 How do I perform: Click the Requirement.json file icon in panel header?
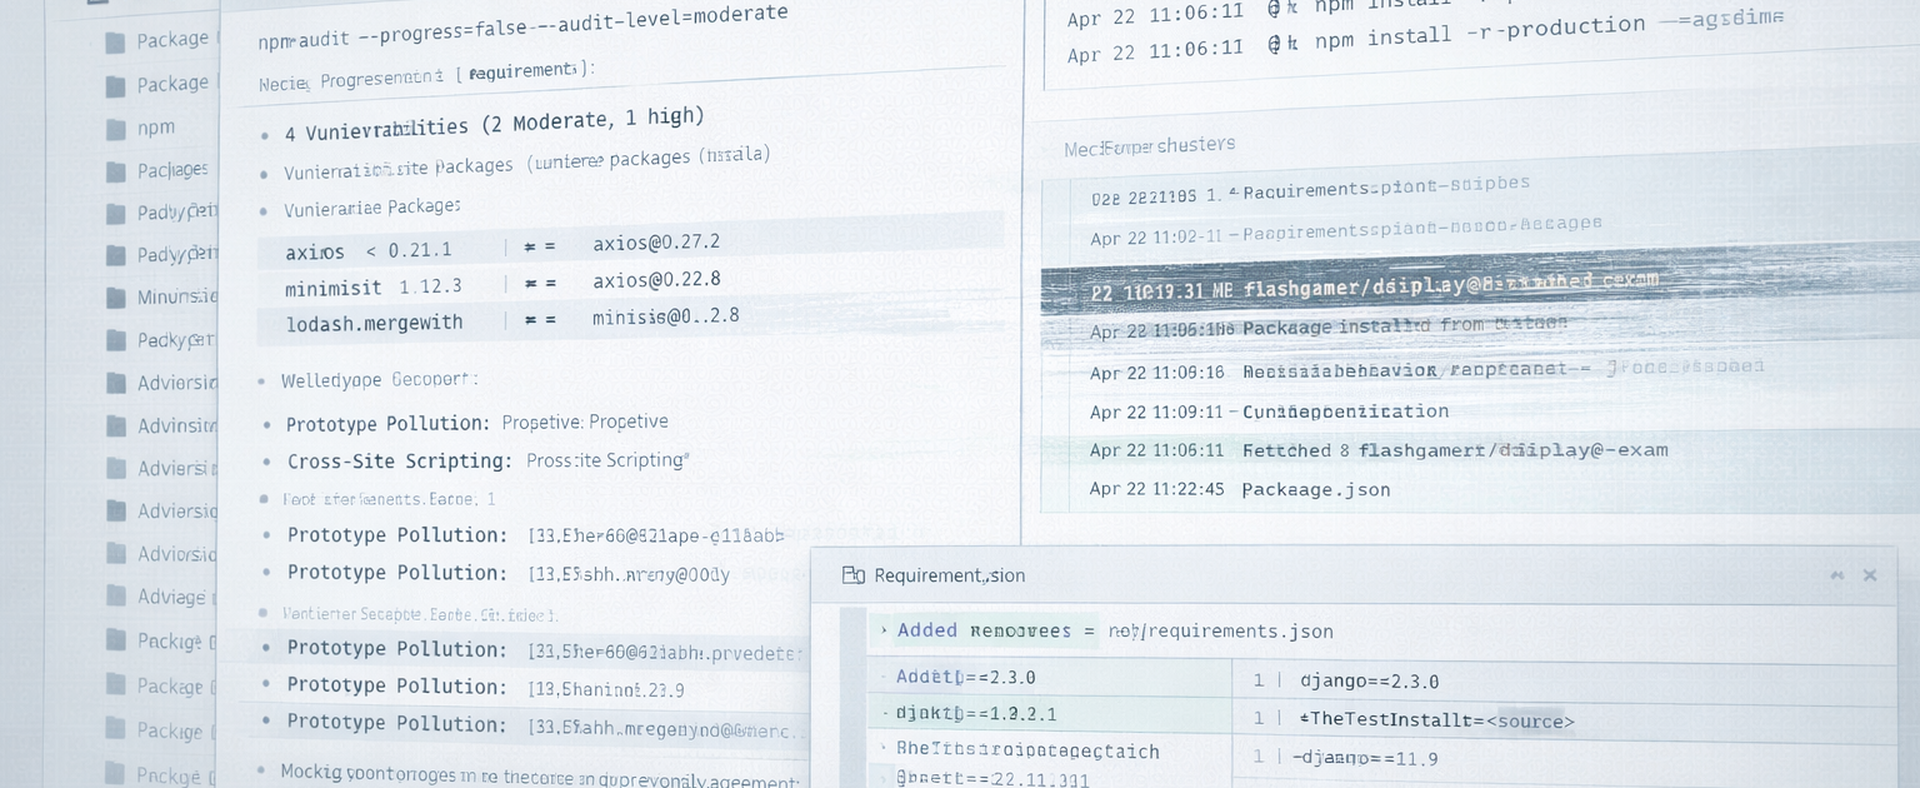pyautogui.click(x=853, y=575)
